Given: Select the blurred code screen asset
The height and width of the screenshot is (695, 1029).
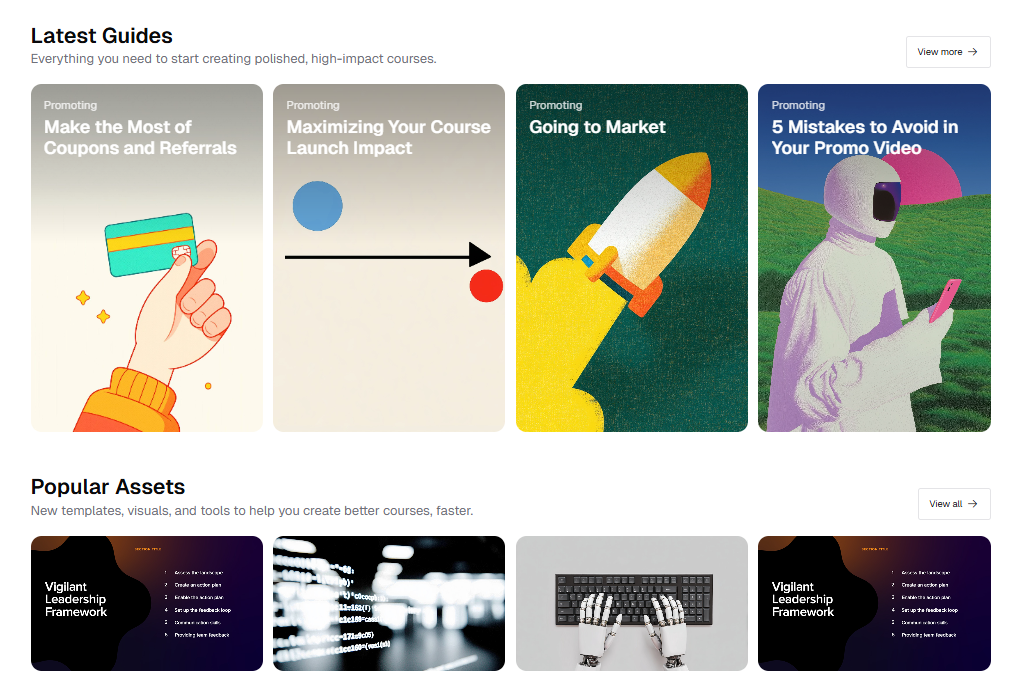Looking at the screenshot, I should coord(389,603).
